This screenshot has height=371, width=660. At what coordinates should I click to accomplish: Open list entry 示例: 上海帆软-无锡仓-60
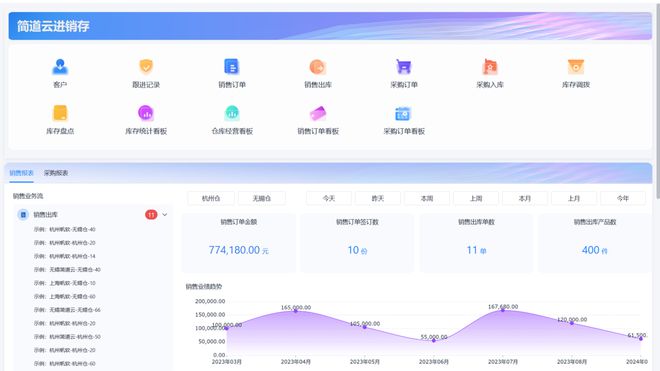point(65,296)
